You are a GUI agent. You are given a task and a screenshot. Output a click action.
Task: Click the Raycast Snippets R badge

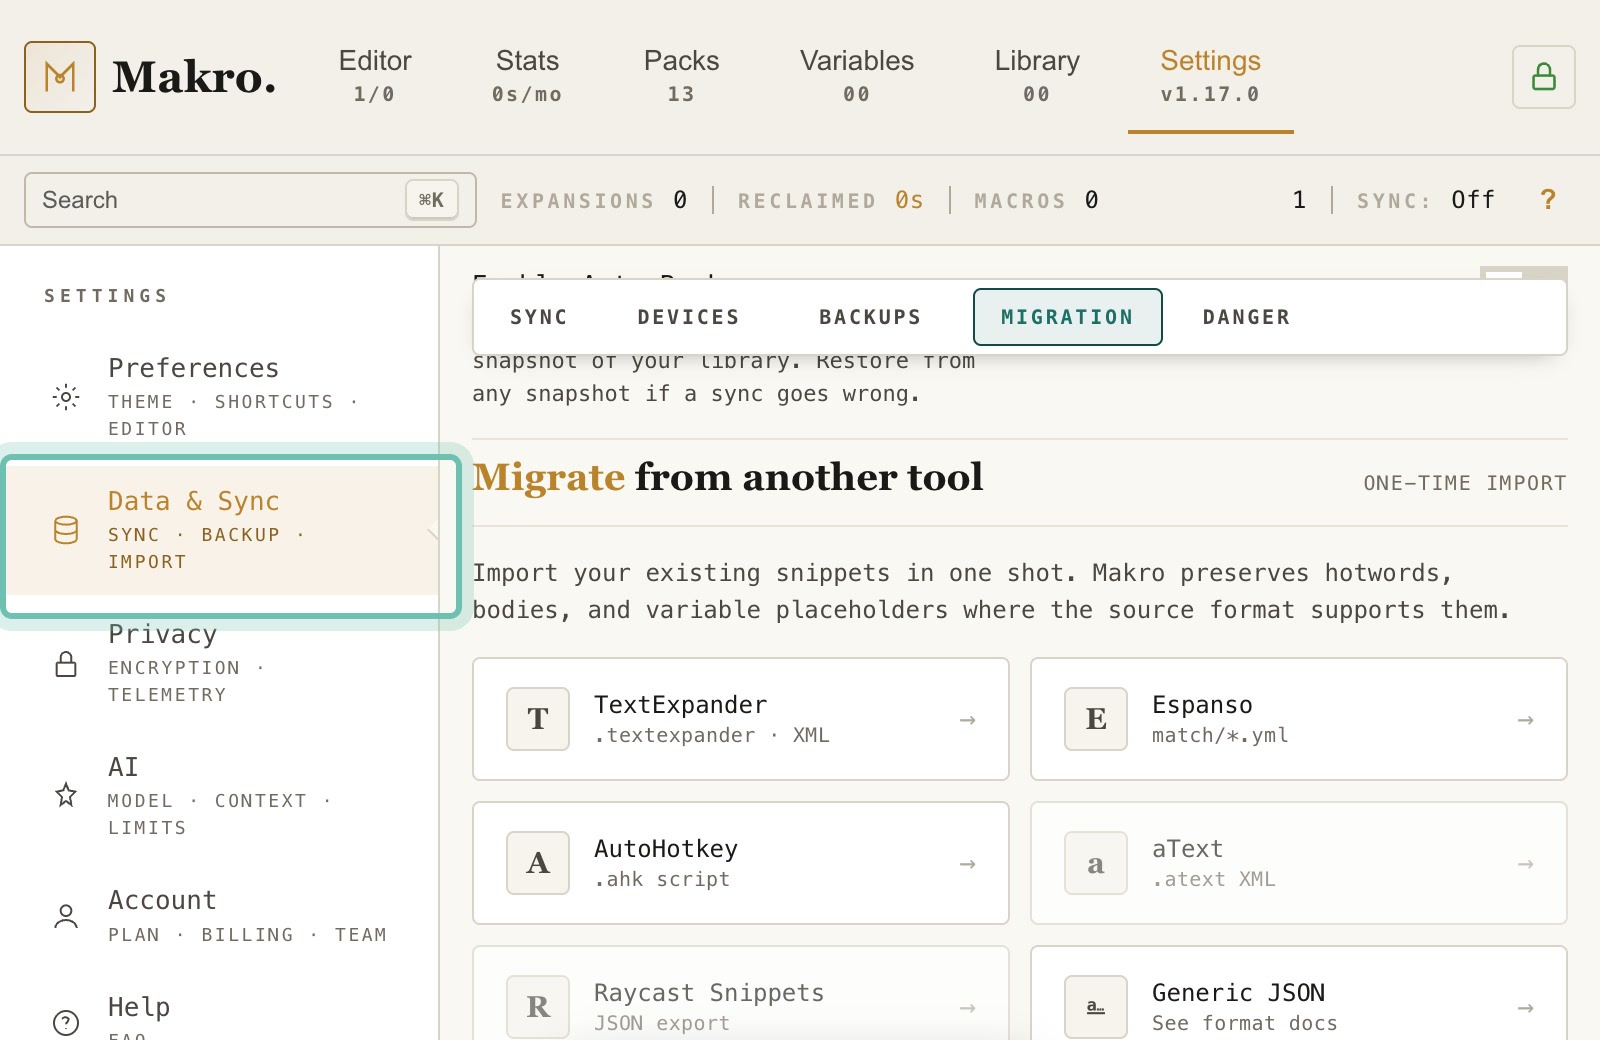pos(538,1006)
